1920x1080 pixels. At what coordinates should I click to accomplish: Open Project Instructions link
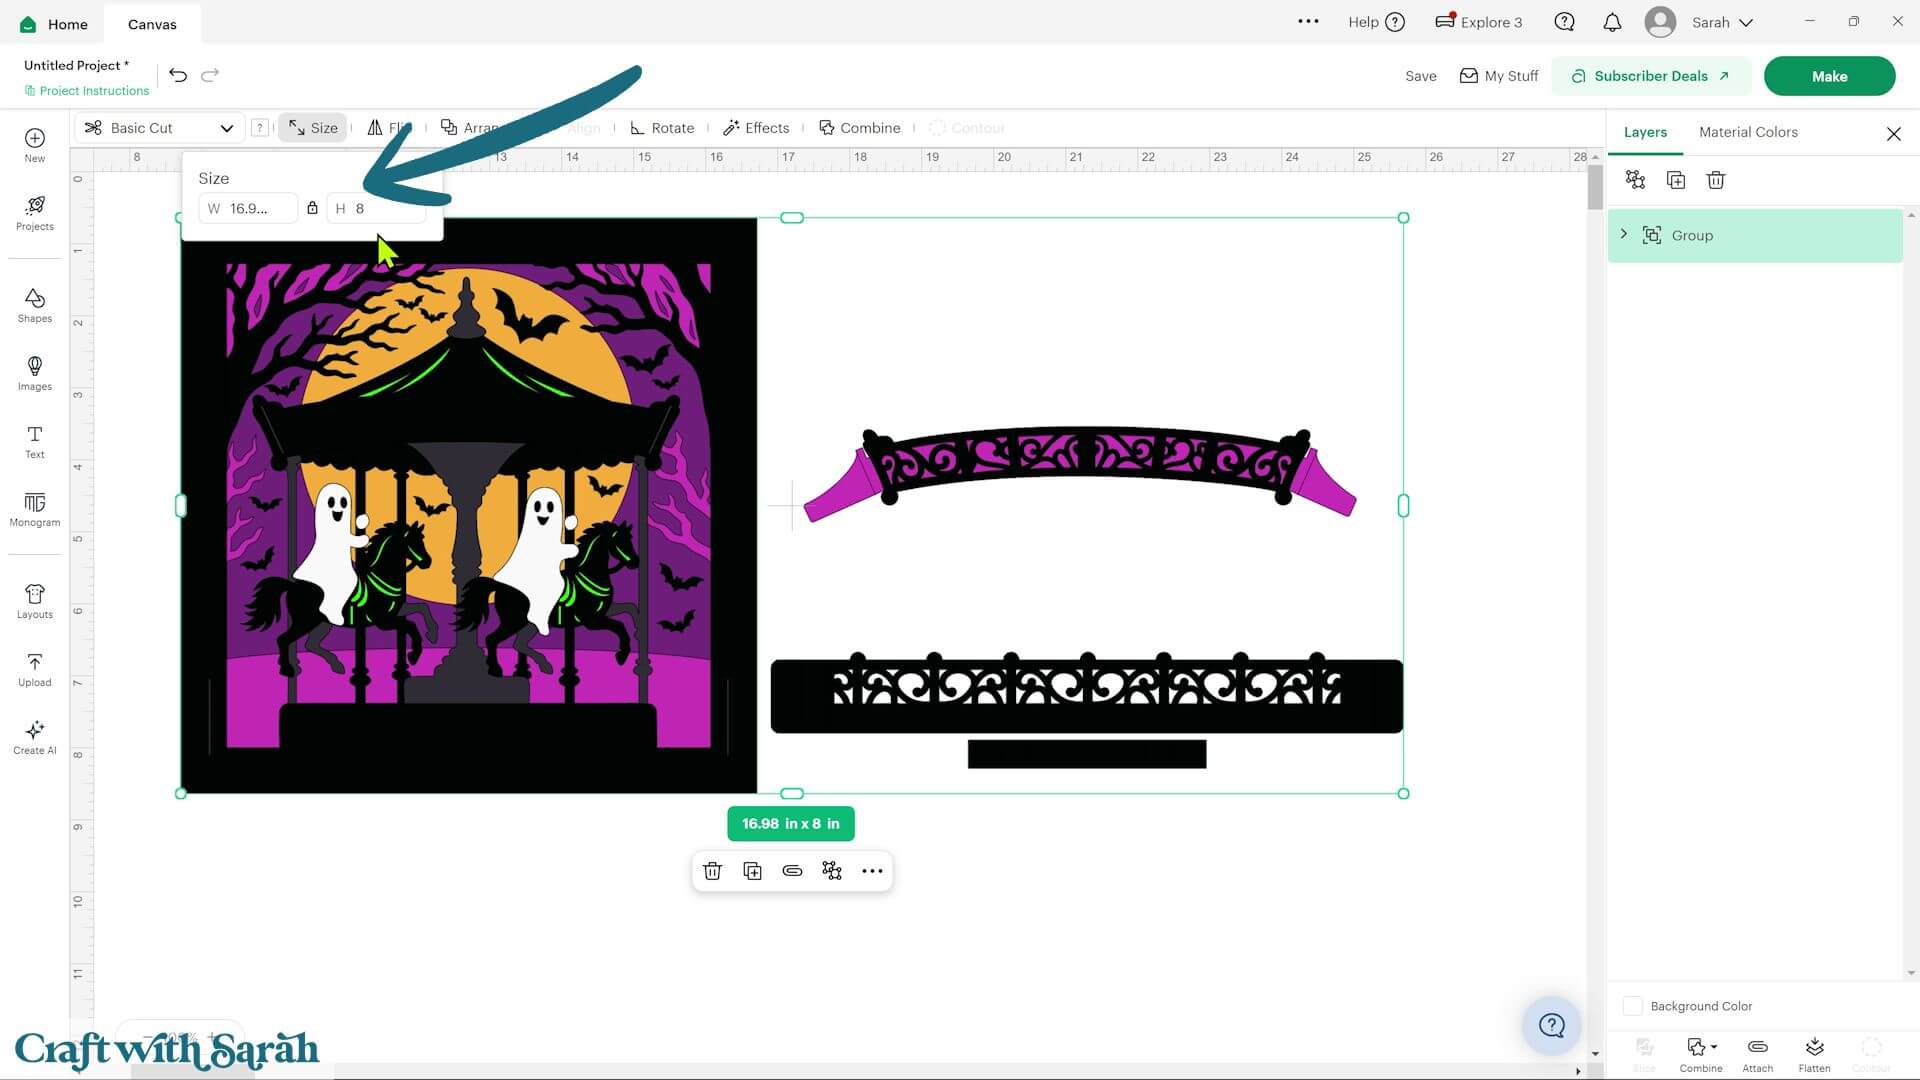point(87,91)
